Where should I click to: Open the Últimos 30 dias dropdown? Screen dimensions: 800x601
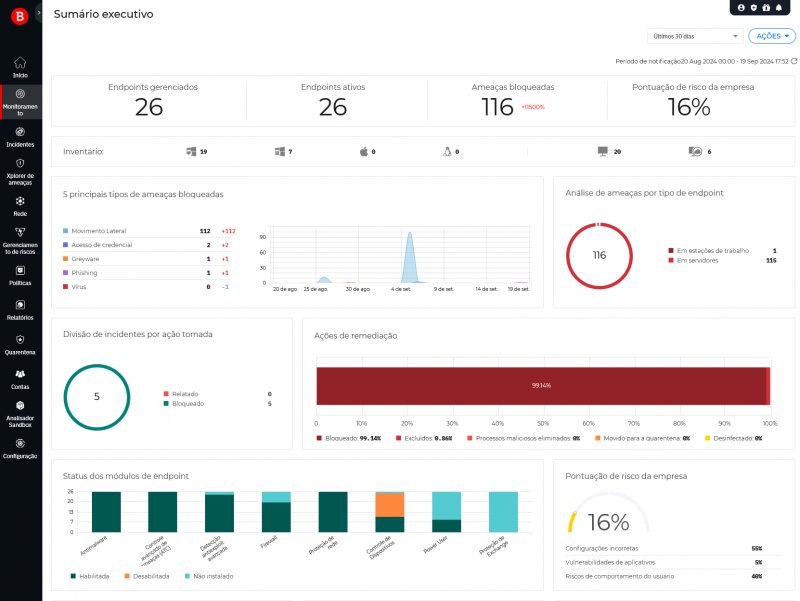[695, 36]
